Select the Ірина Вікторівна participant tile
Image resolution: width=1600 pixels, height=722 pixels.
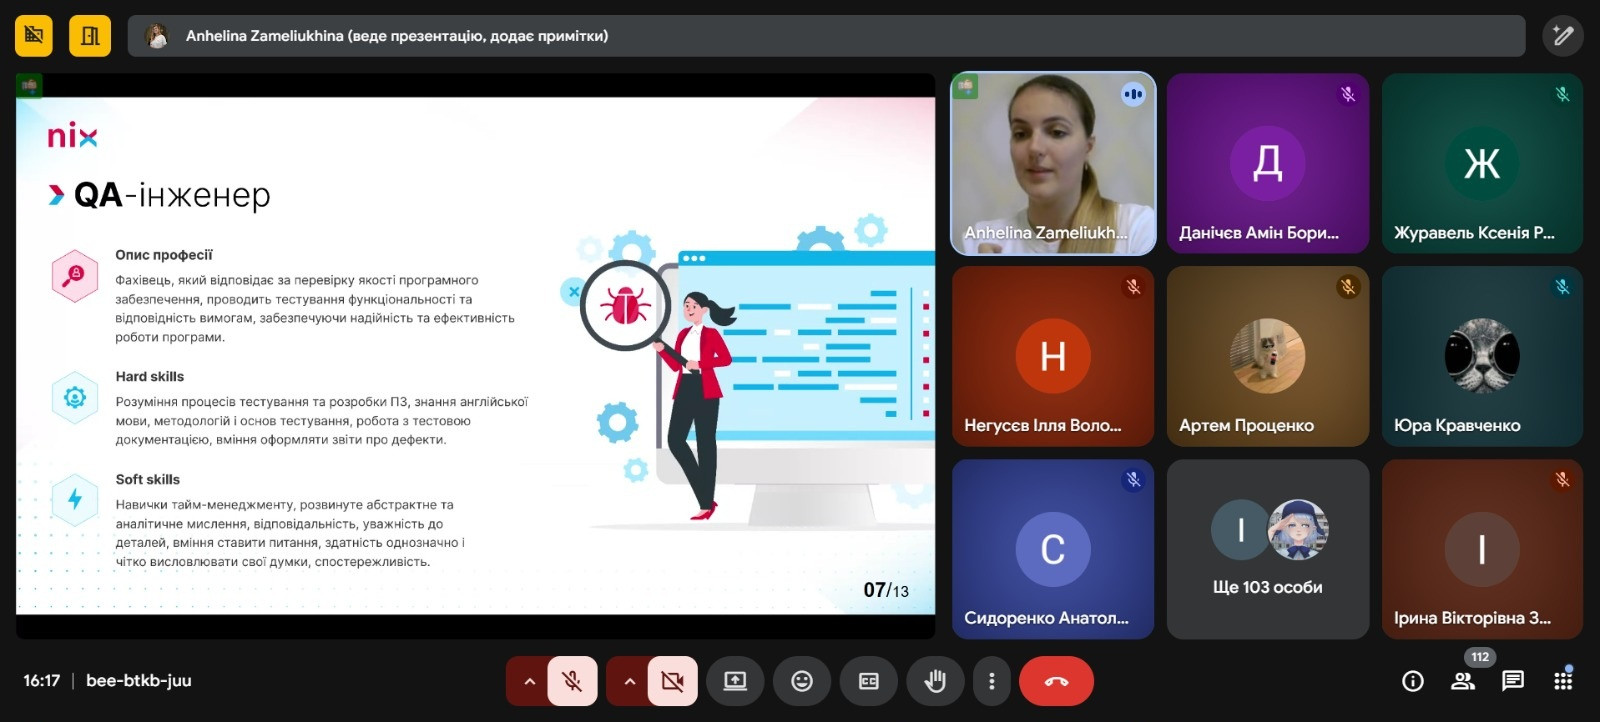point(1482,549)
